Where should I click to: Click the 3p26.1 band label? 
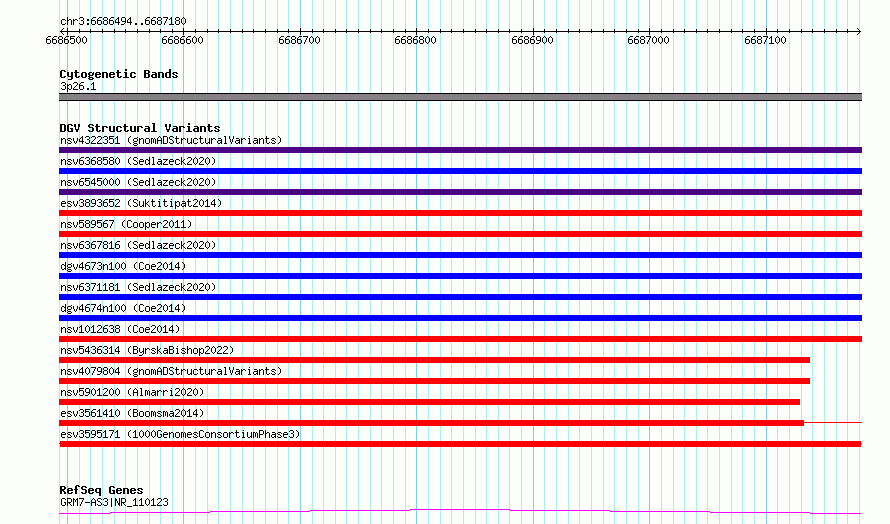tap(78, 86)
